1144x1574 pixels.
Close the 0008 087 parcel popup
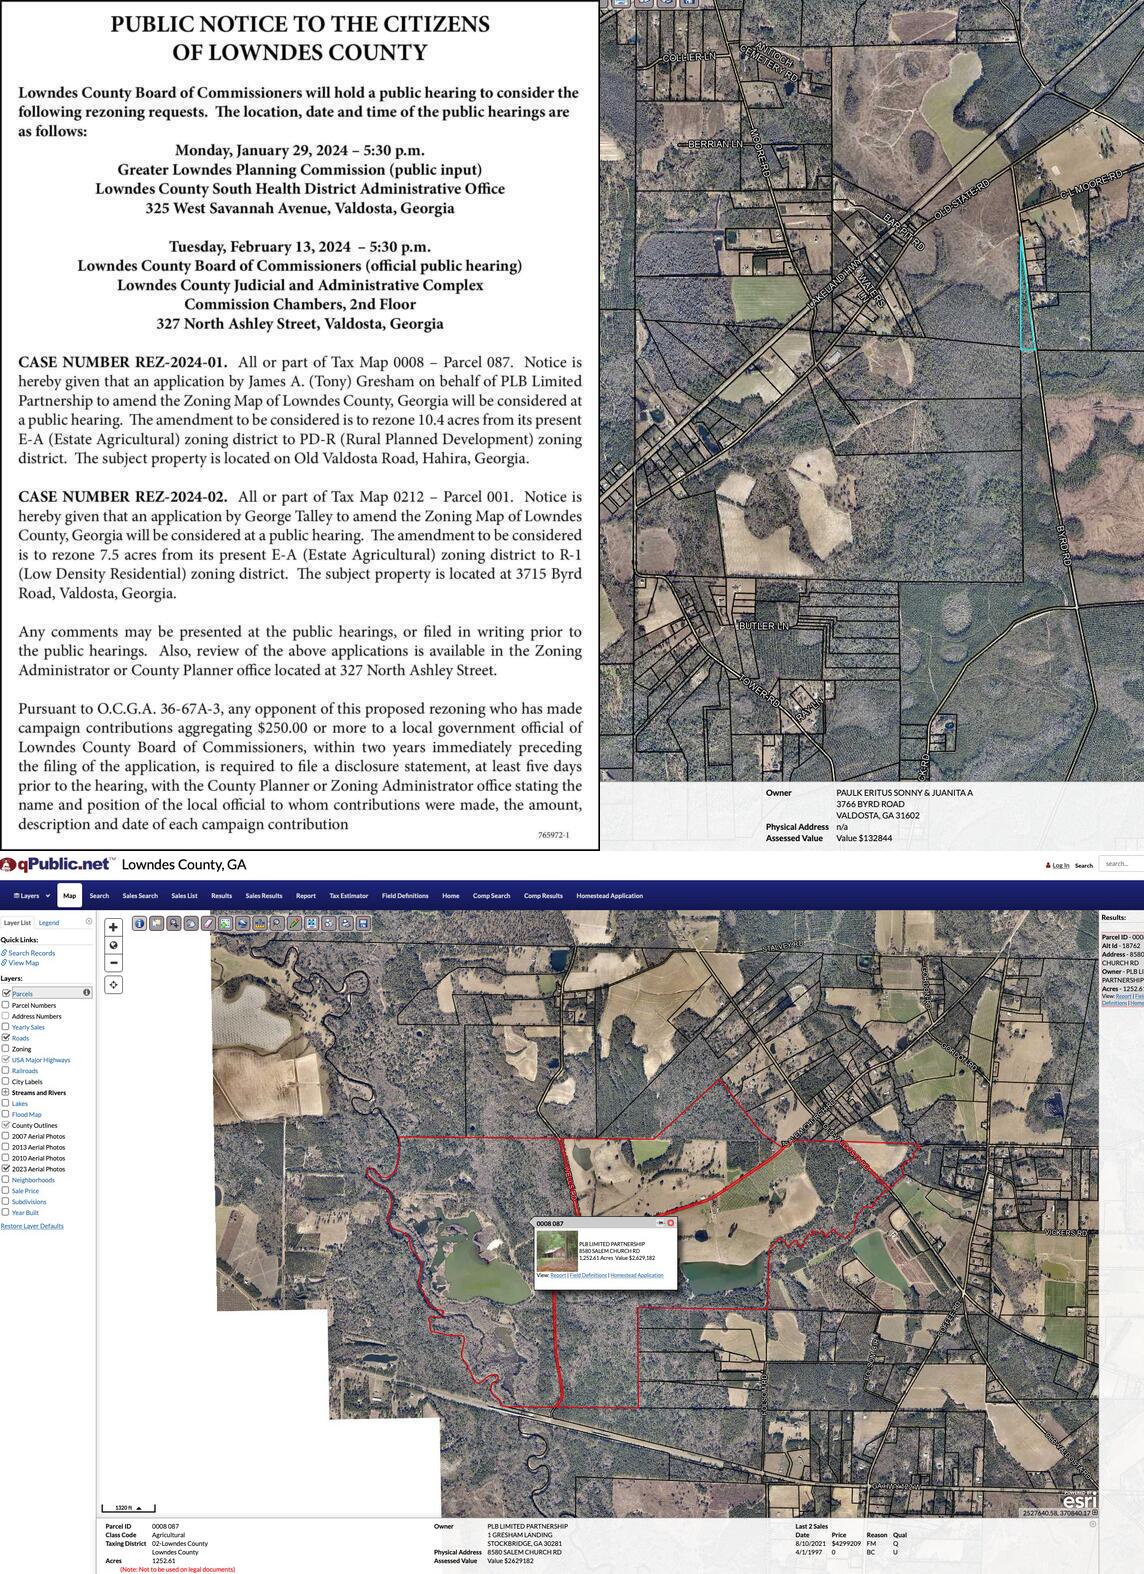click(671, 1223)
